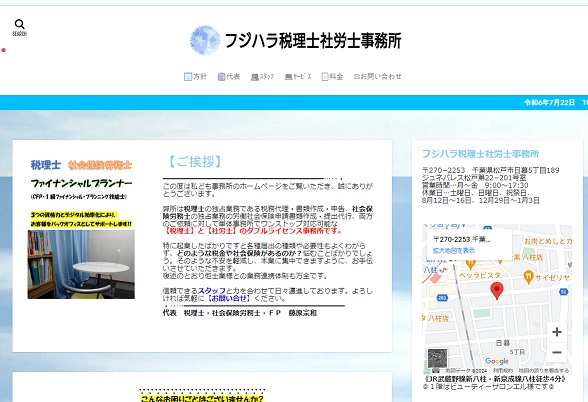588x402 pixels.
Task: Click the こんなお困りごとはございませんか? heading
Action: point(202,398)
